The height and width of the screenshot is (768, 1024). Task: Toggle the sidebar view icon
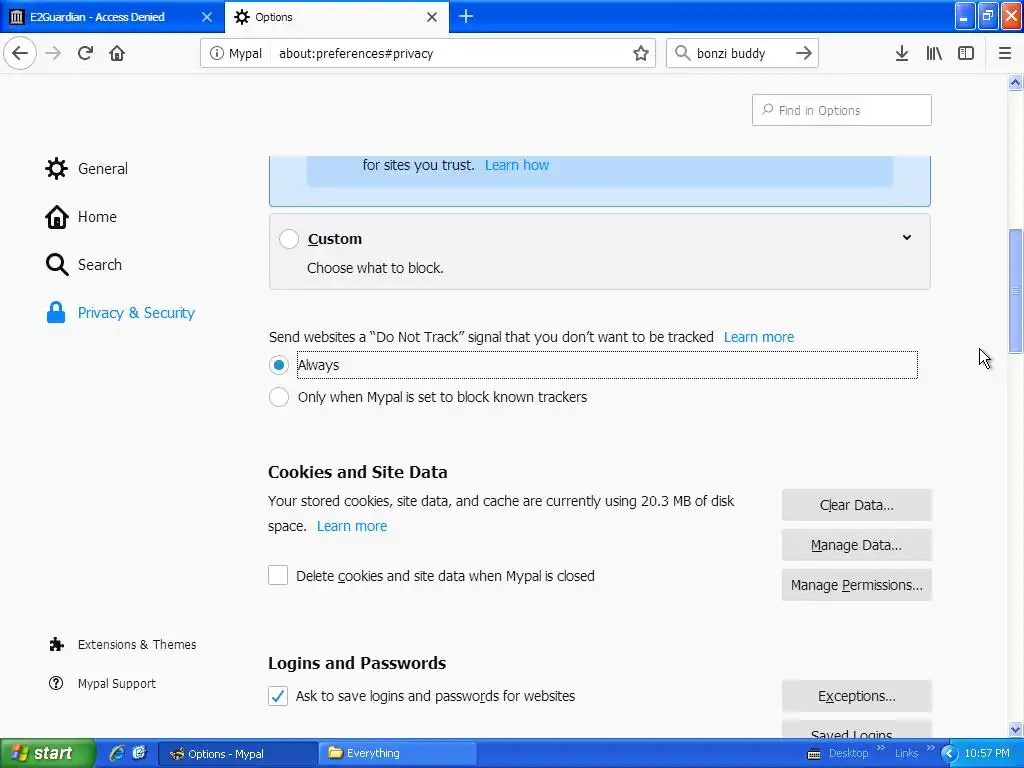(966, 54)
